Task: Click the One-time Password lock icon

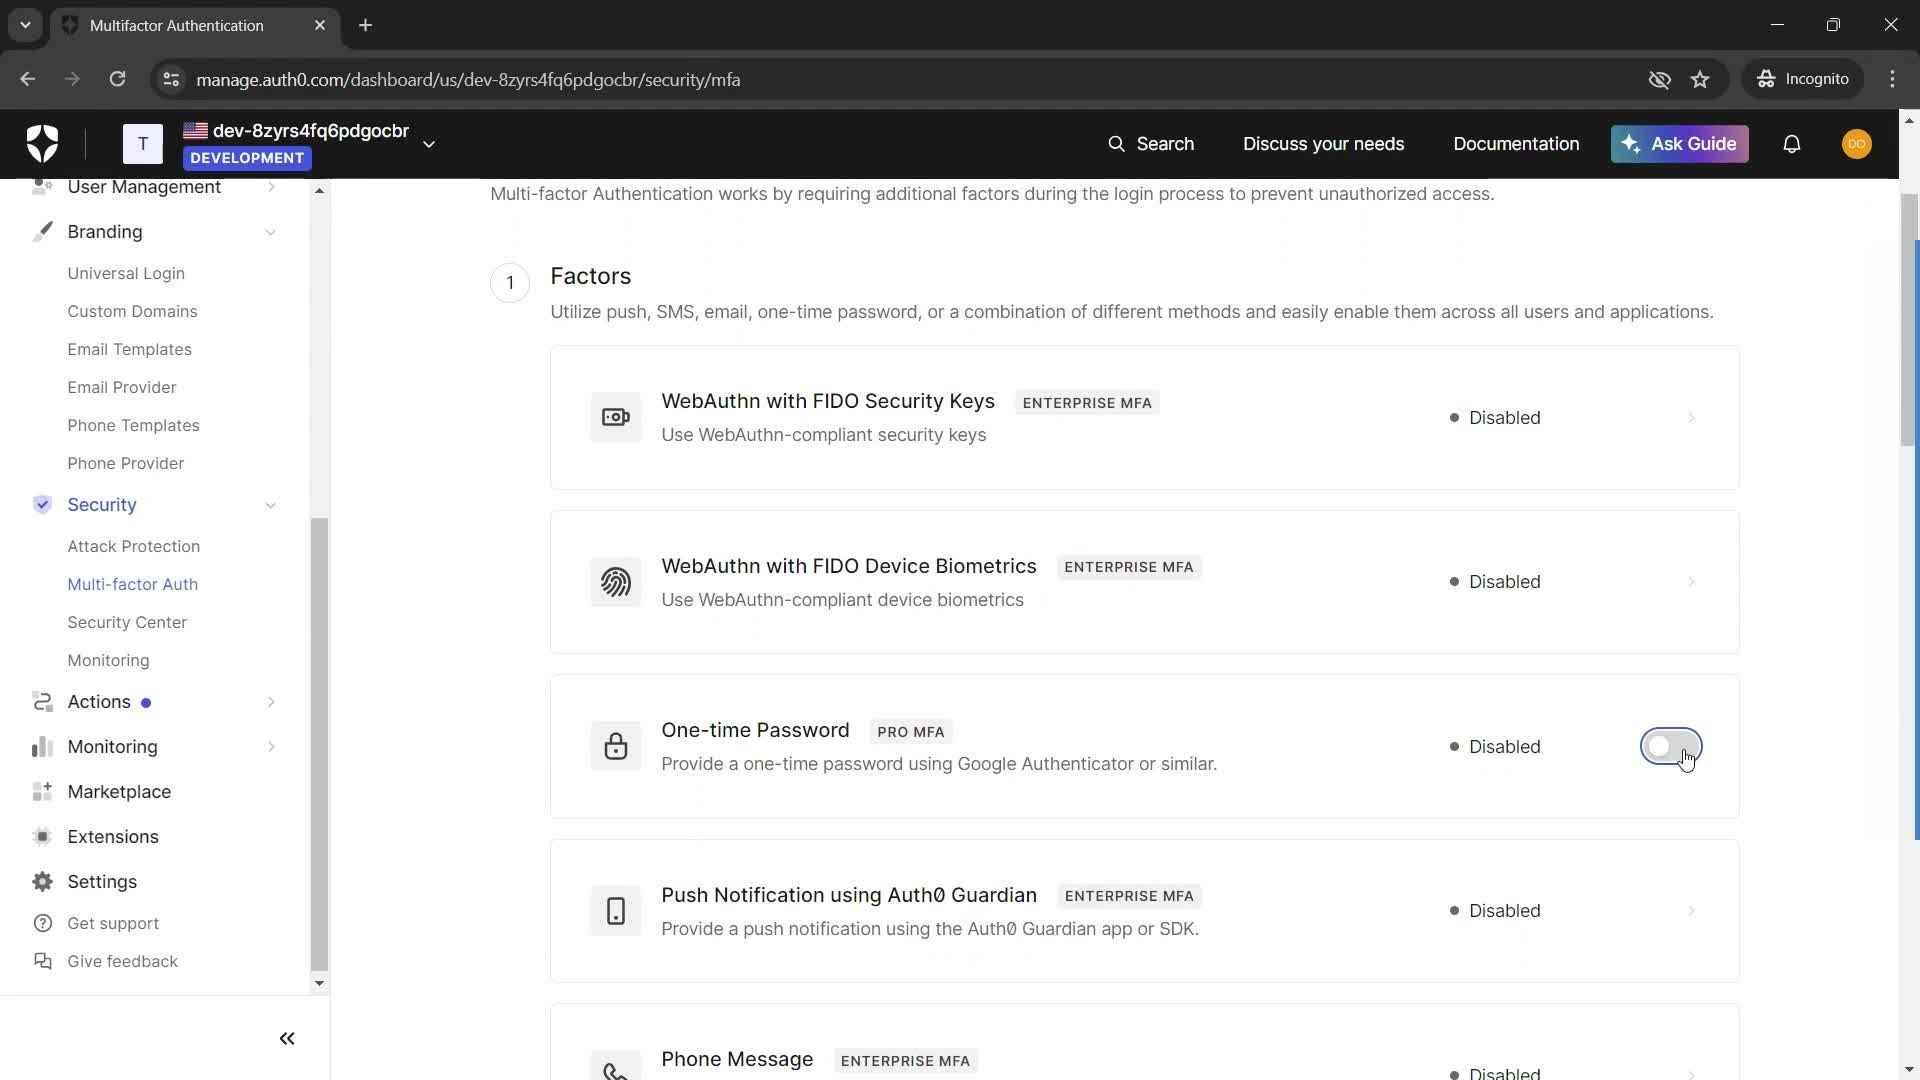Action: tap(616, 747)
